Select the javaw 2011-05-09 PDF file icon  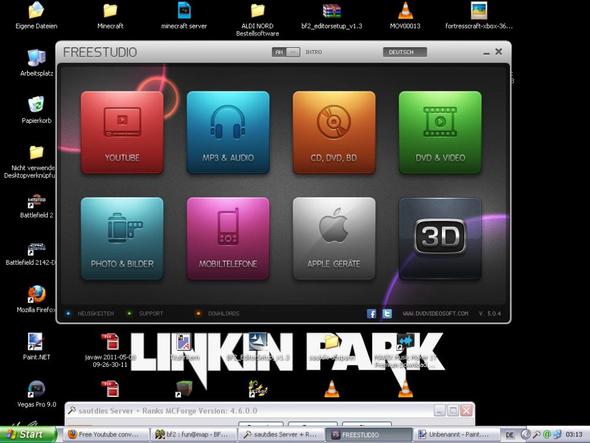click(x=110, y=350)
